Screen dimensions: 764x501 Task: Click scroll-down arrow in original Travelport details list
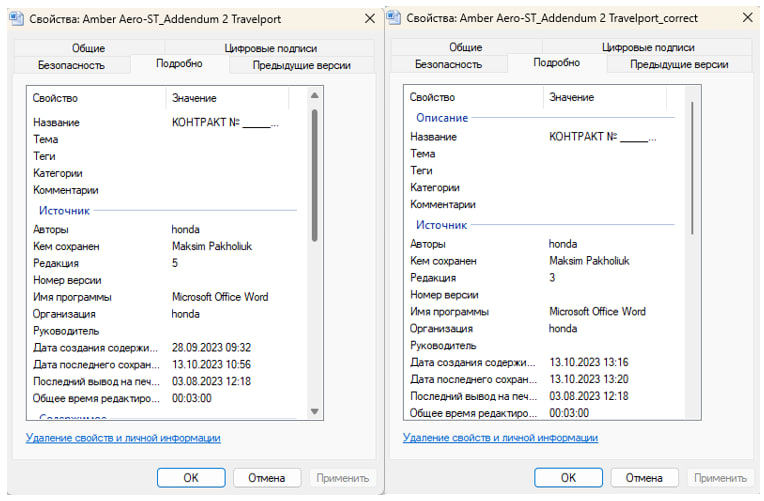pos(314,411)
